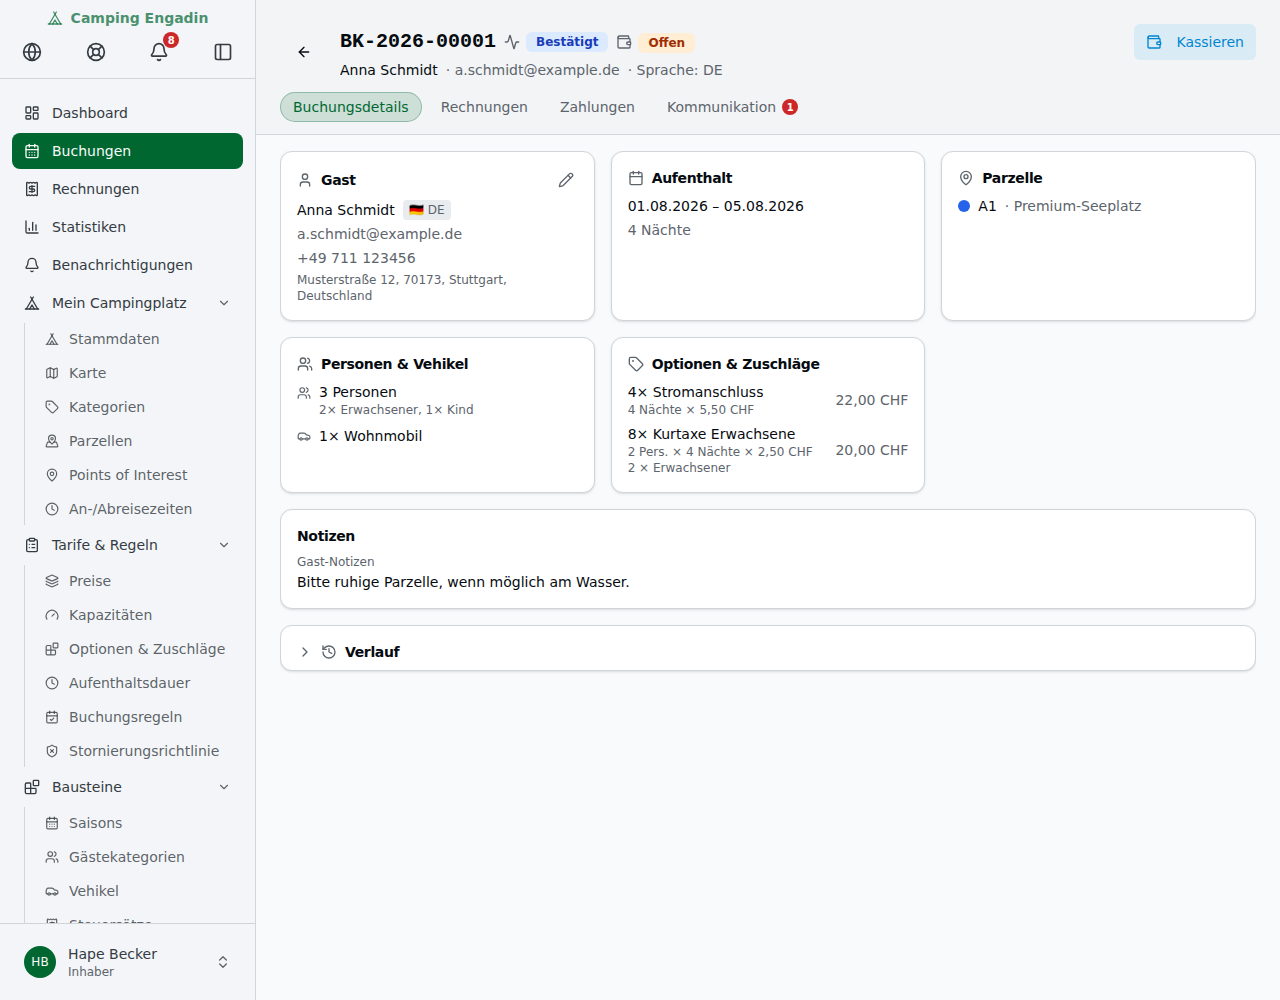Viewport: 1280px width, 1000px height.
Task: Click the Premium-Seeplatz parcel label
Action: click(1077, 206)
